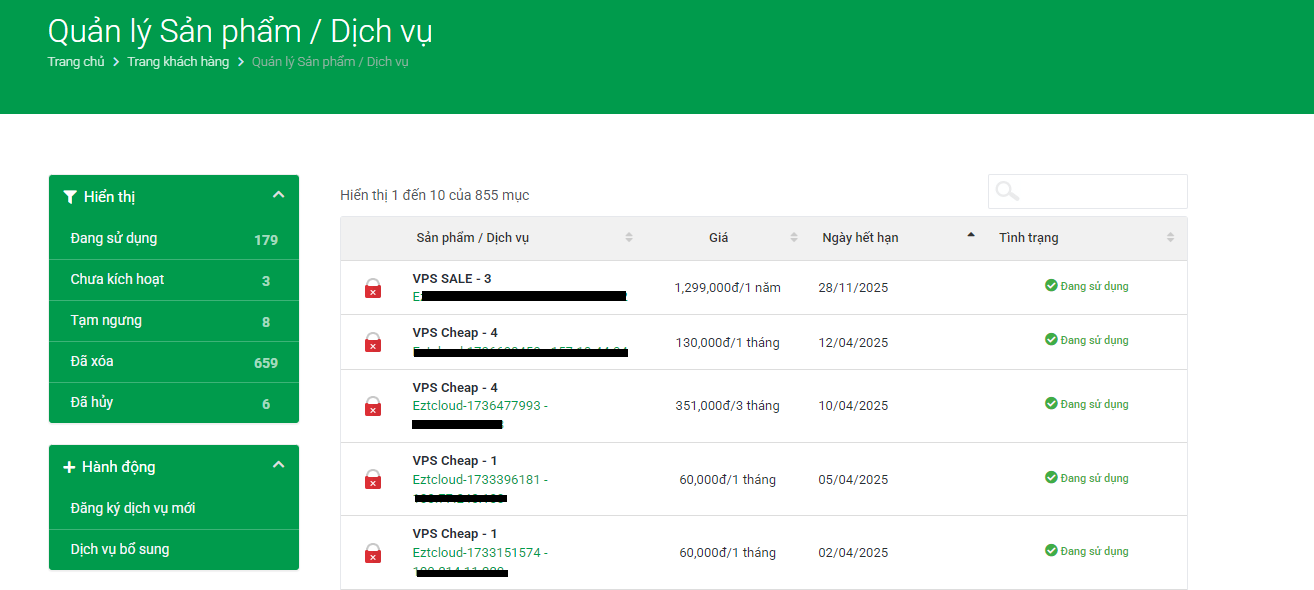Sort by Tình trạng column header

[x=1028, y=238]
